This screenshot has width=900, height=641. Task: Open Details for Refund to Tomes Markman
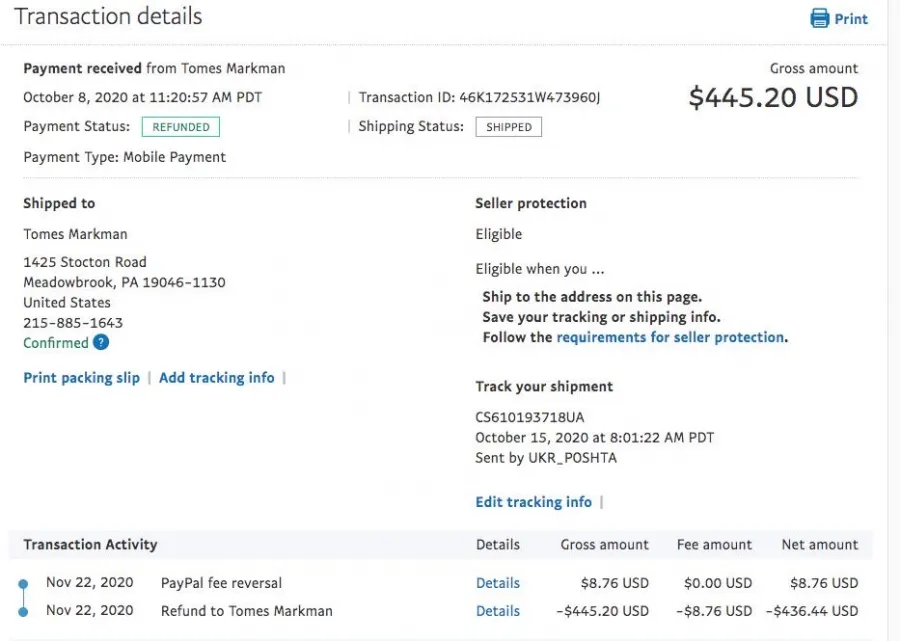(x=498, y=611)
